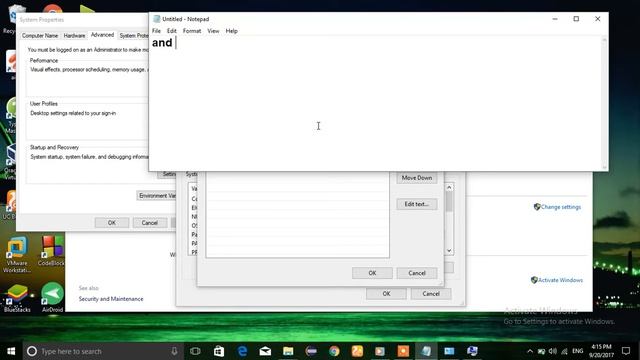Open the Security and Maintenance link
This screenshot has width=640, height=360.
tap(111, 299)
